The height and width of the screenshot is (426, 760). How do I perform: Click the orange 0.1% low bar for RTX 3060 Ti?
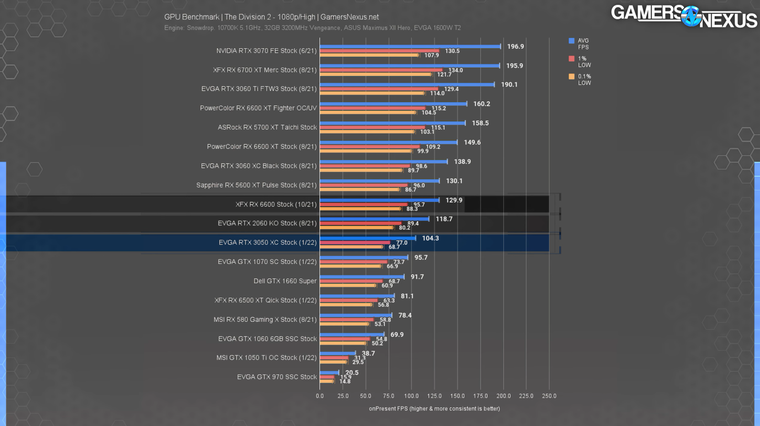(372, 93)
